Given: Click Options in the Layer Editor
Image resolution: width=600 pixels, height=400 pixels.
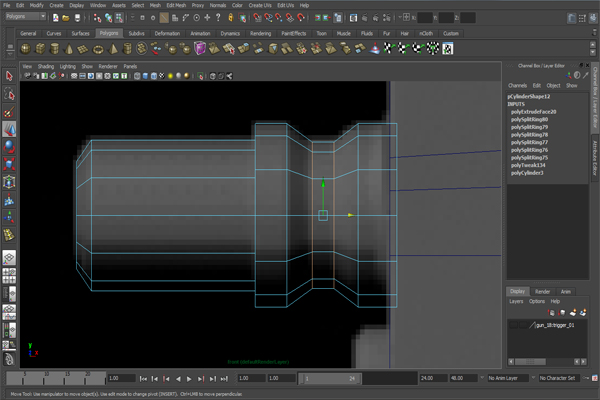Looking at the screenshot, I should (x=536, y=302).
